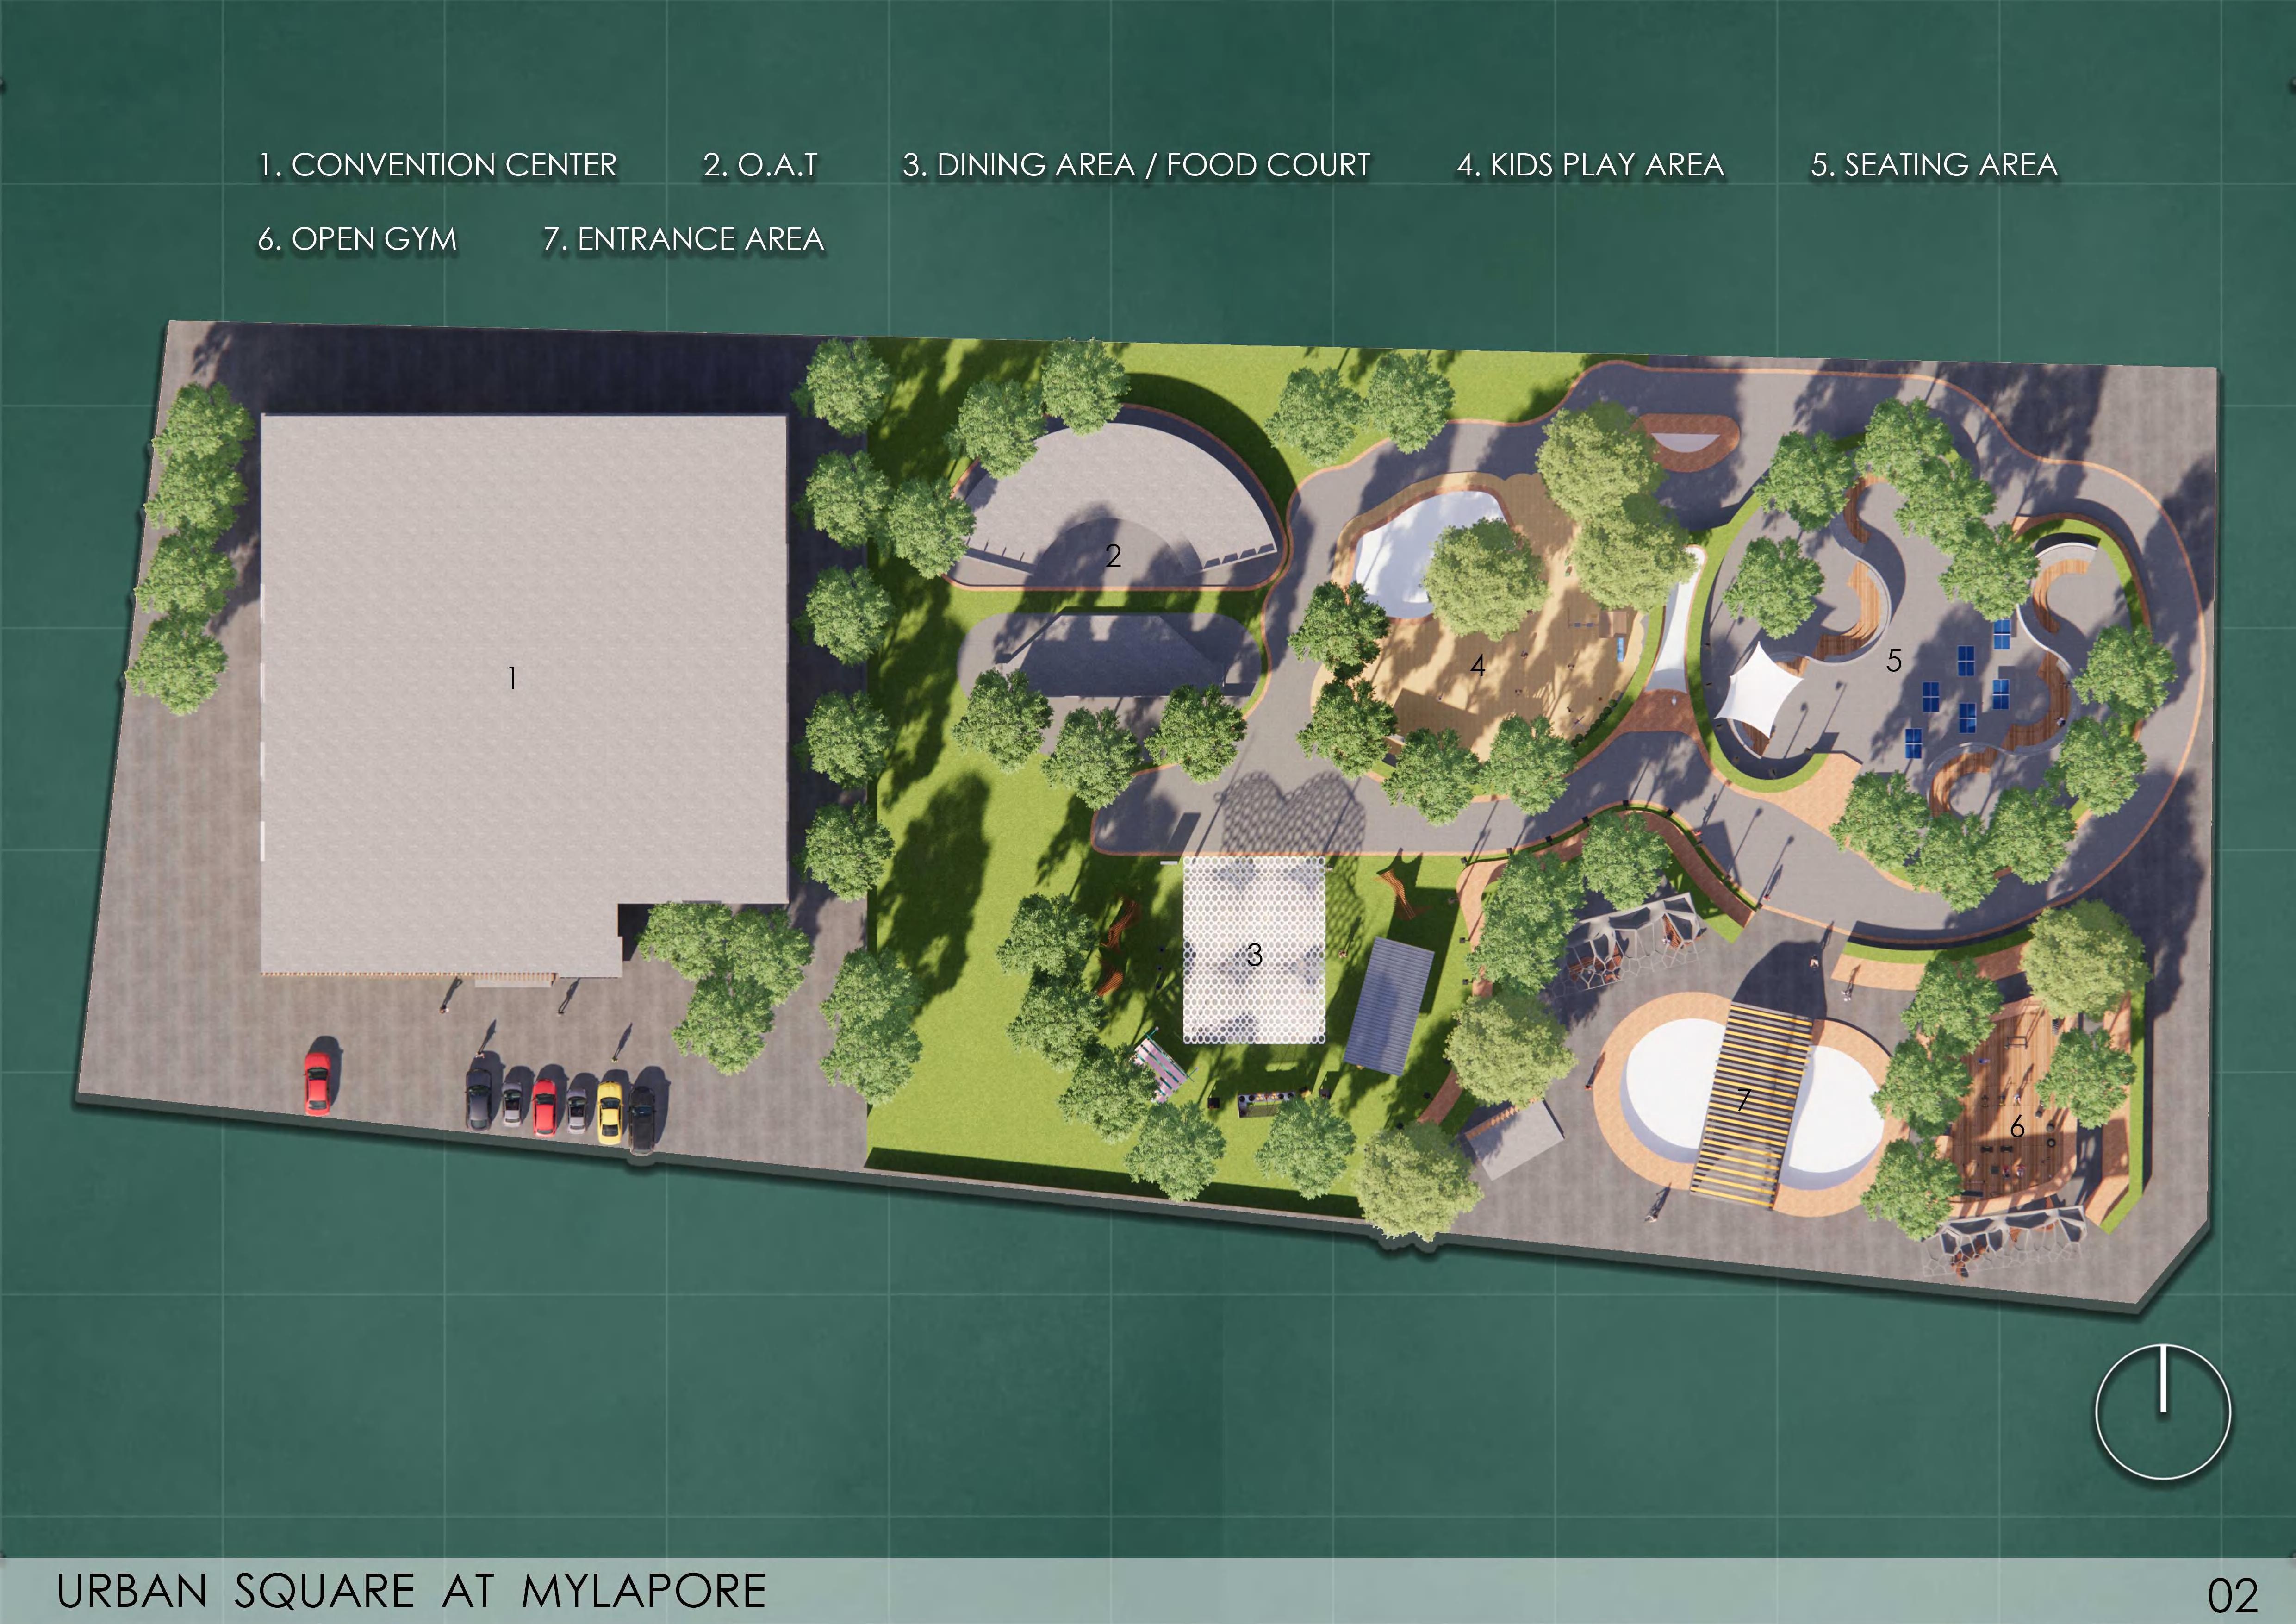This screenshot has height=1624, width=2296.
Task: Click number 1 on the convention center roof
Action: click(x=512, y=679)
